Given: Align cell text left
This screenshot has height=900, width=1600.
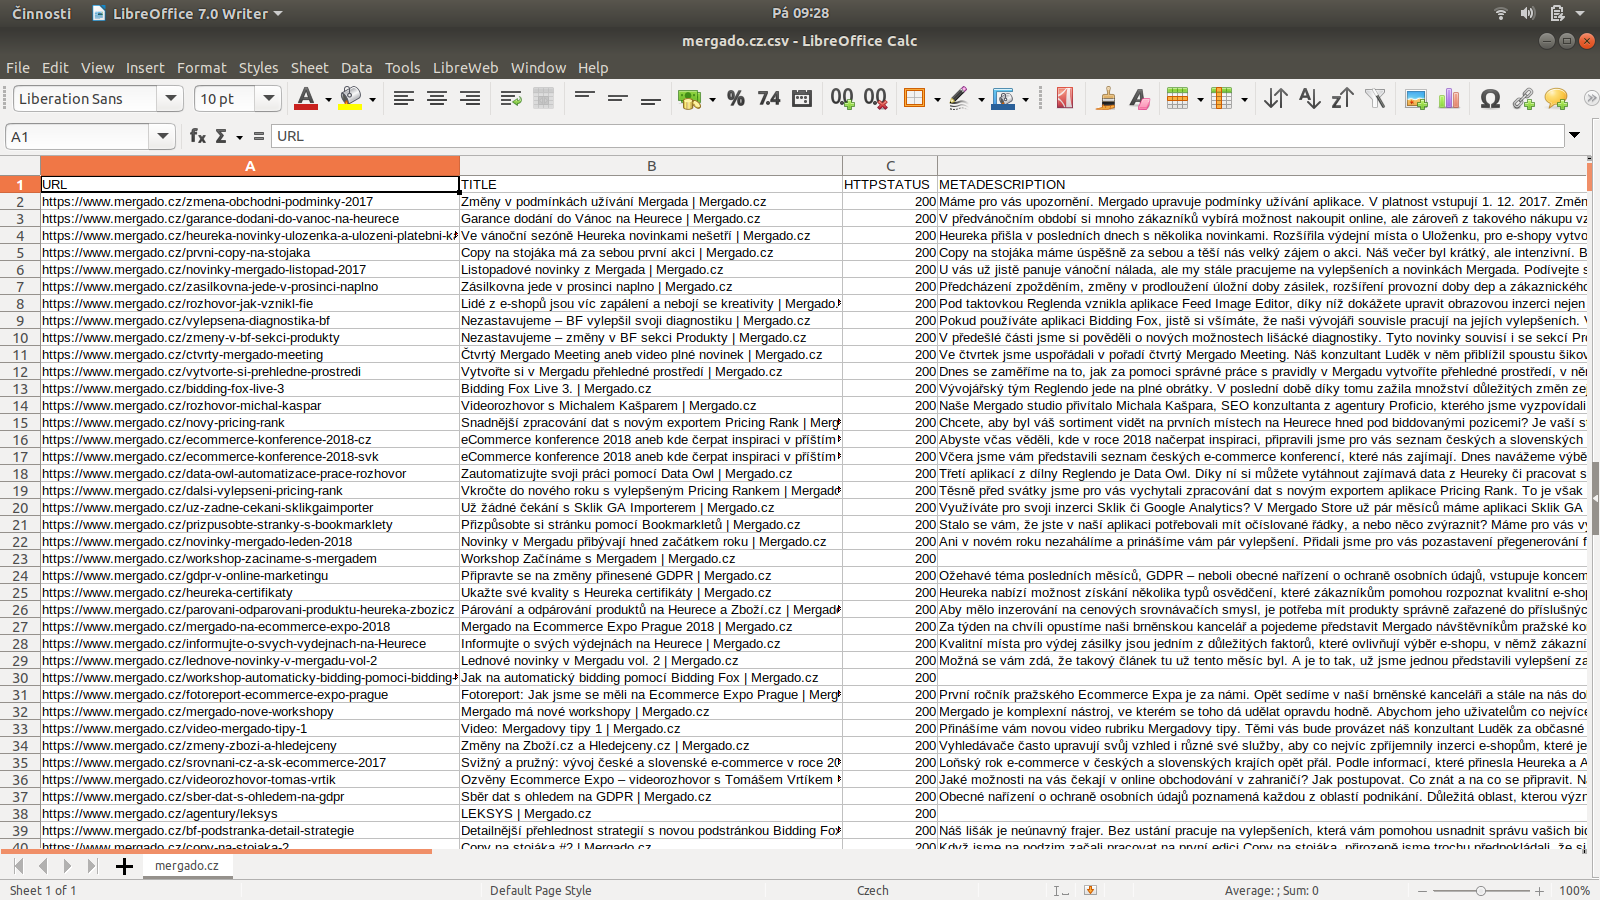Looking at the screenshot, I should [x=403, y=99].
